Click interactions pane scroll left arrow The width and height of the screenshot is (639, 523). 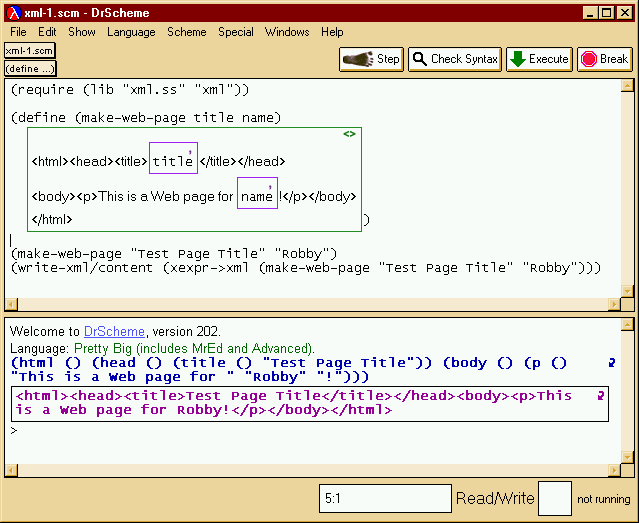tap(11, 470)
